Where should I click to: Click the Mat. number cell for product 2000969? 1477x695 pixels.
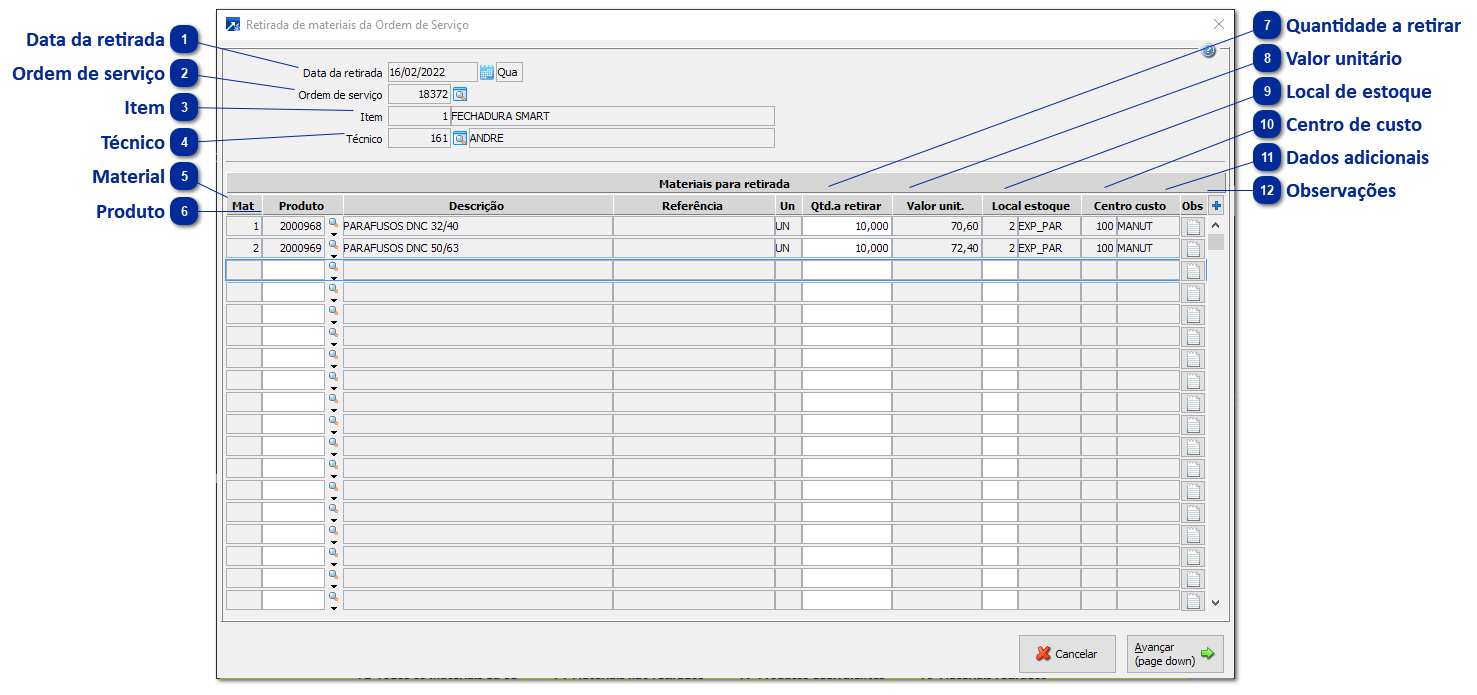click(244, 249)
